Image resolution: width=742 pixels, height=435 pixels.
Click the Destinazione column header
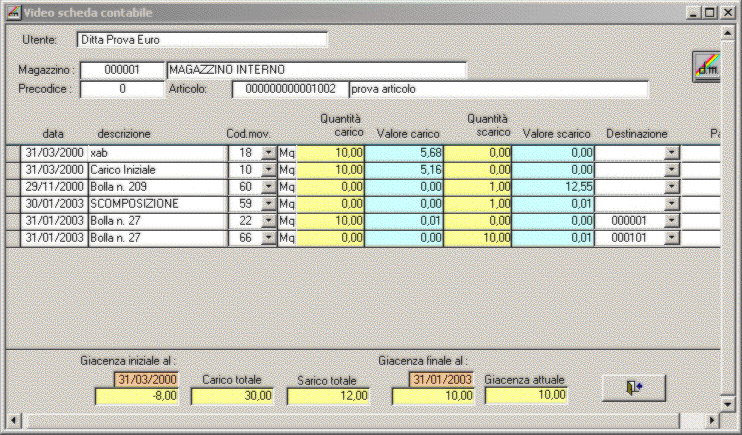636,134
